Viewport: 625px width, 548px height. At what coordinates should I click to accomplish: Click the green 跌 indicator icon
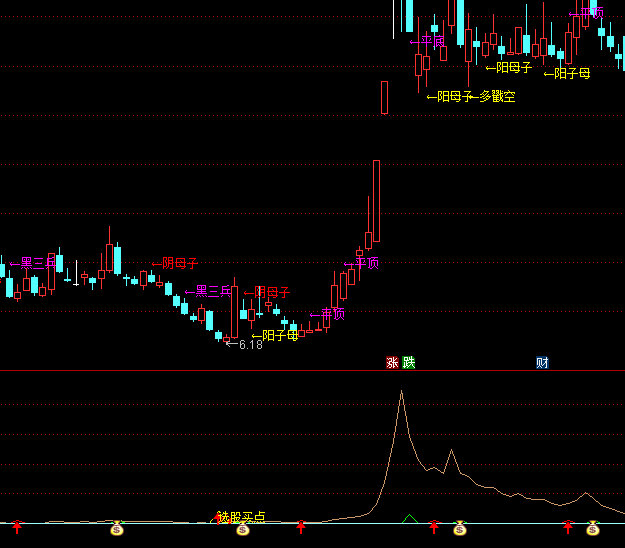click(408, 362)
